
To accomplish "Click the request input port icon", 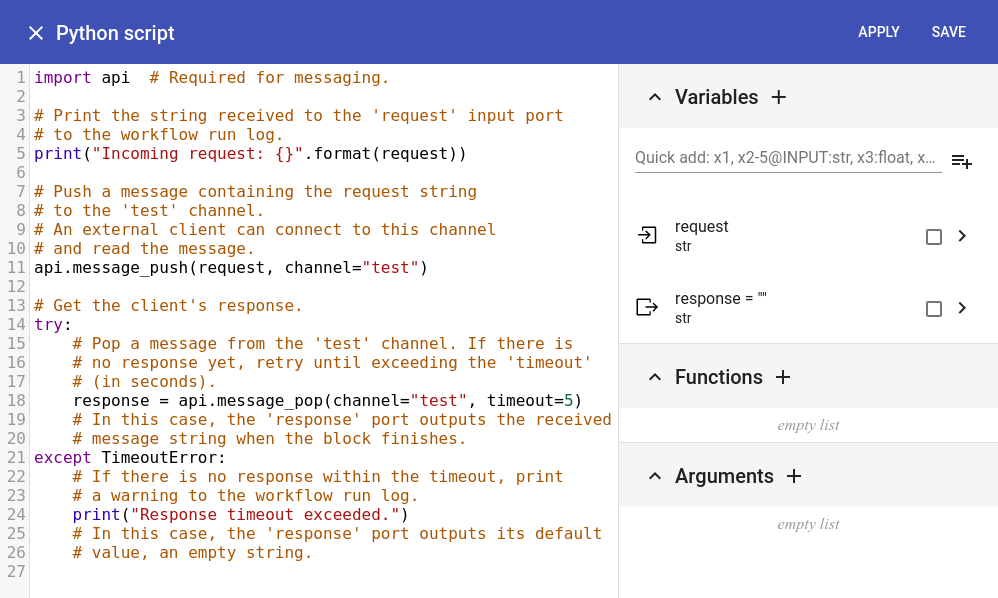I will [x=647, y=236].
